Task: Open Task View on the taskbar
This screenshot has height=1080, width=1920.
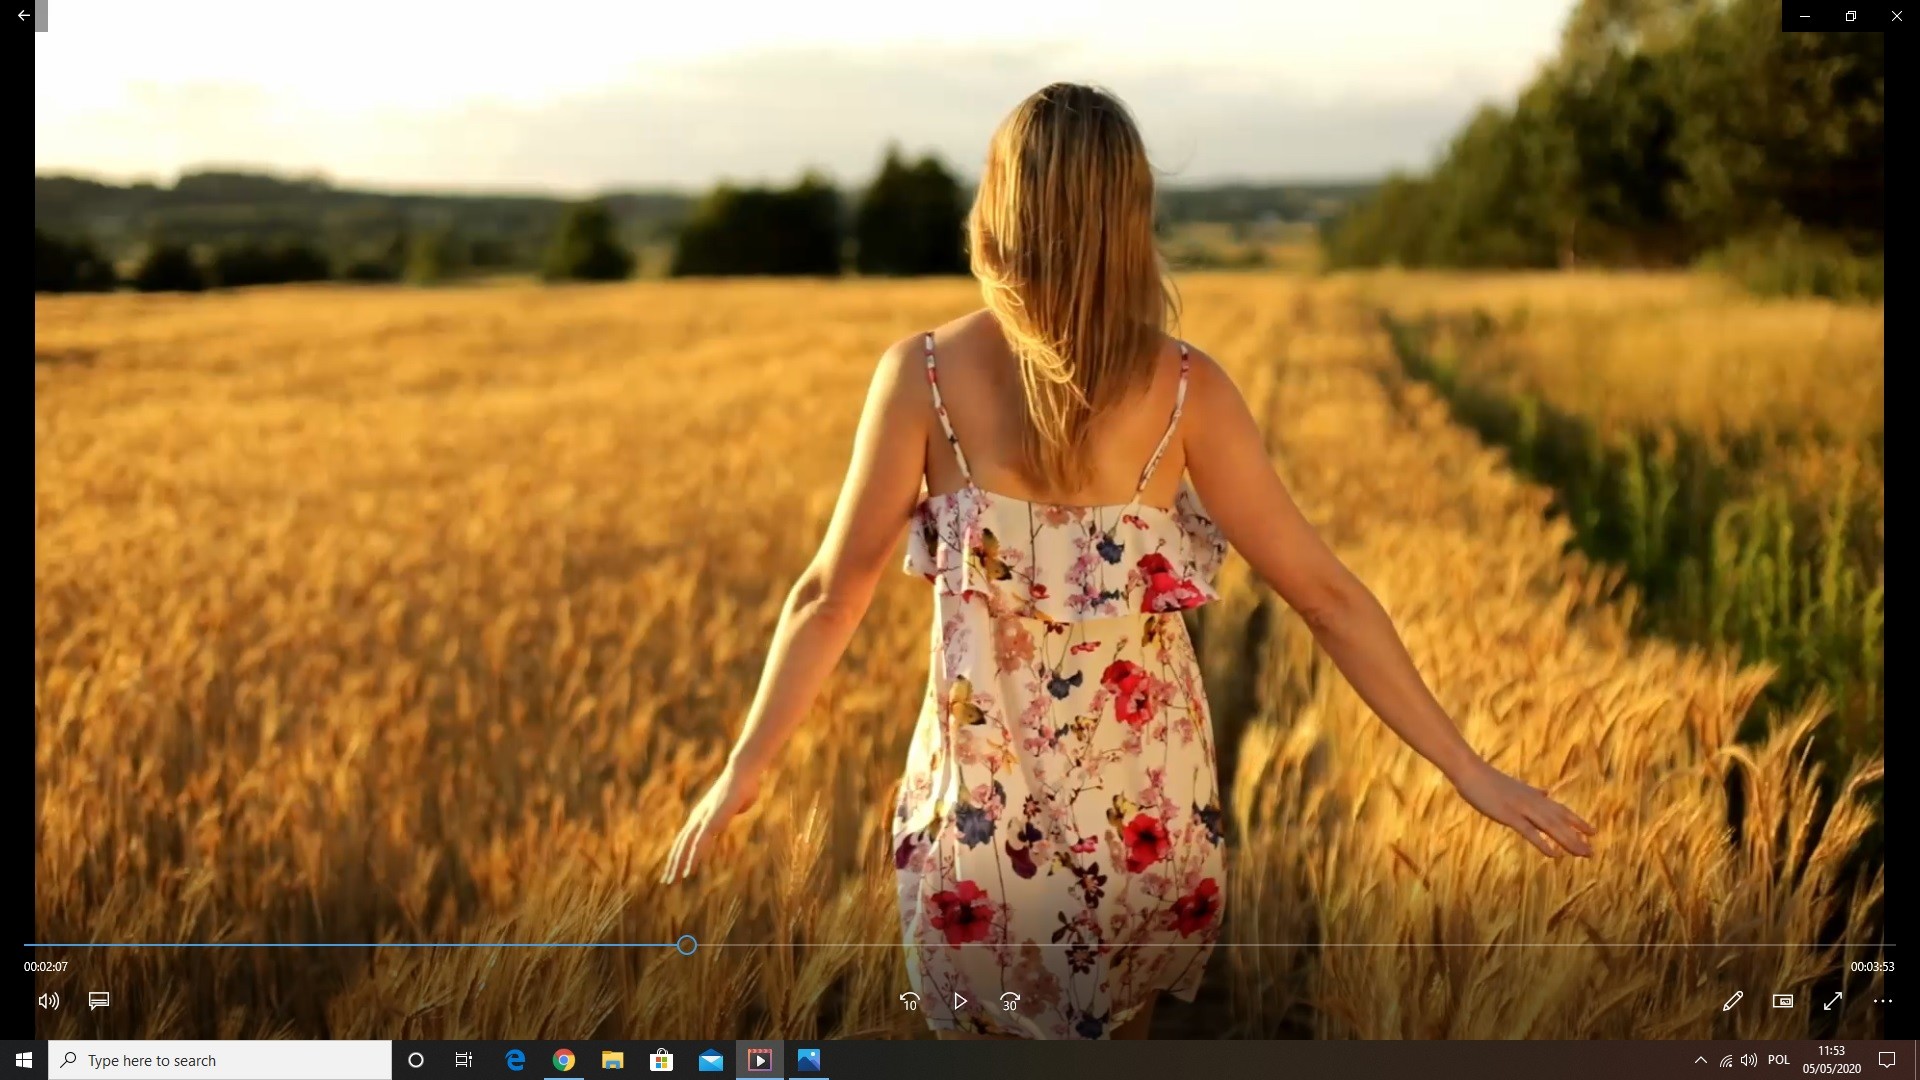Action: pos(464,1060)
